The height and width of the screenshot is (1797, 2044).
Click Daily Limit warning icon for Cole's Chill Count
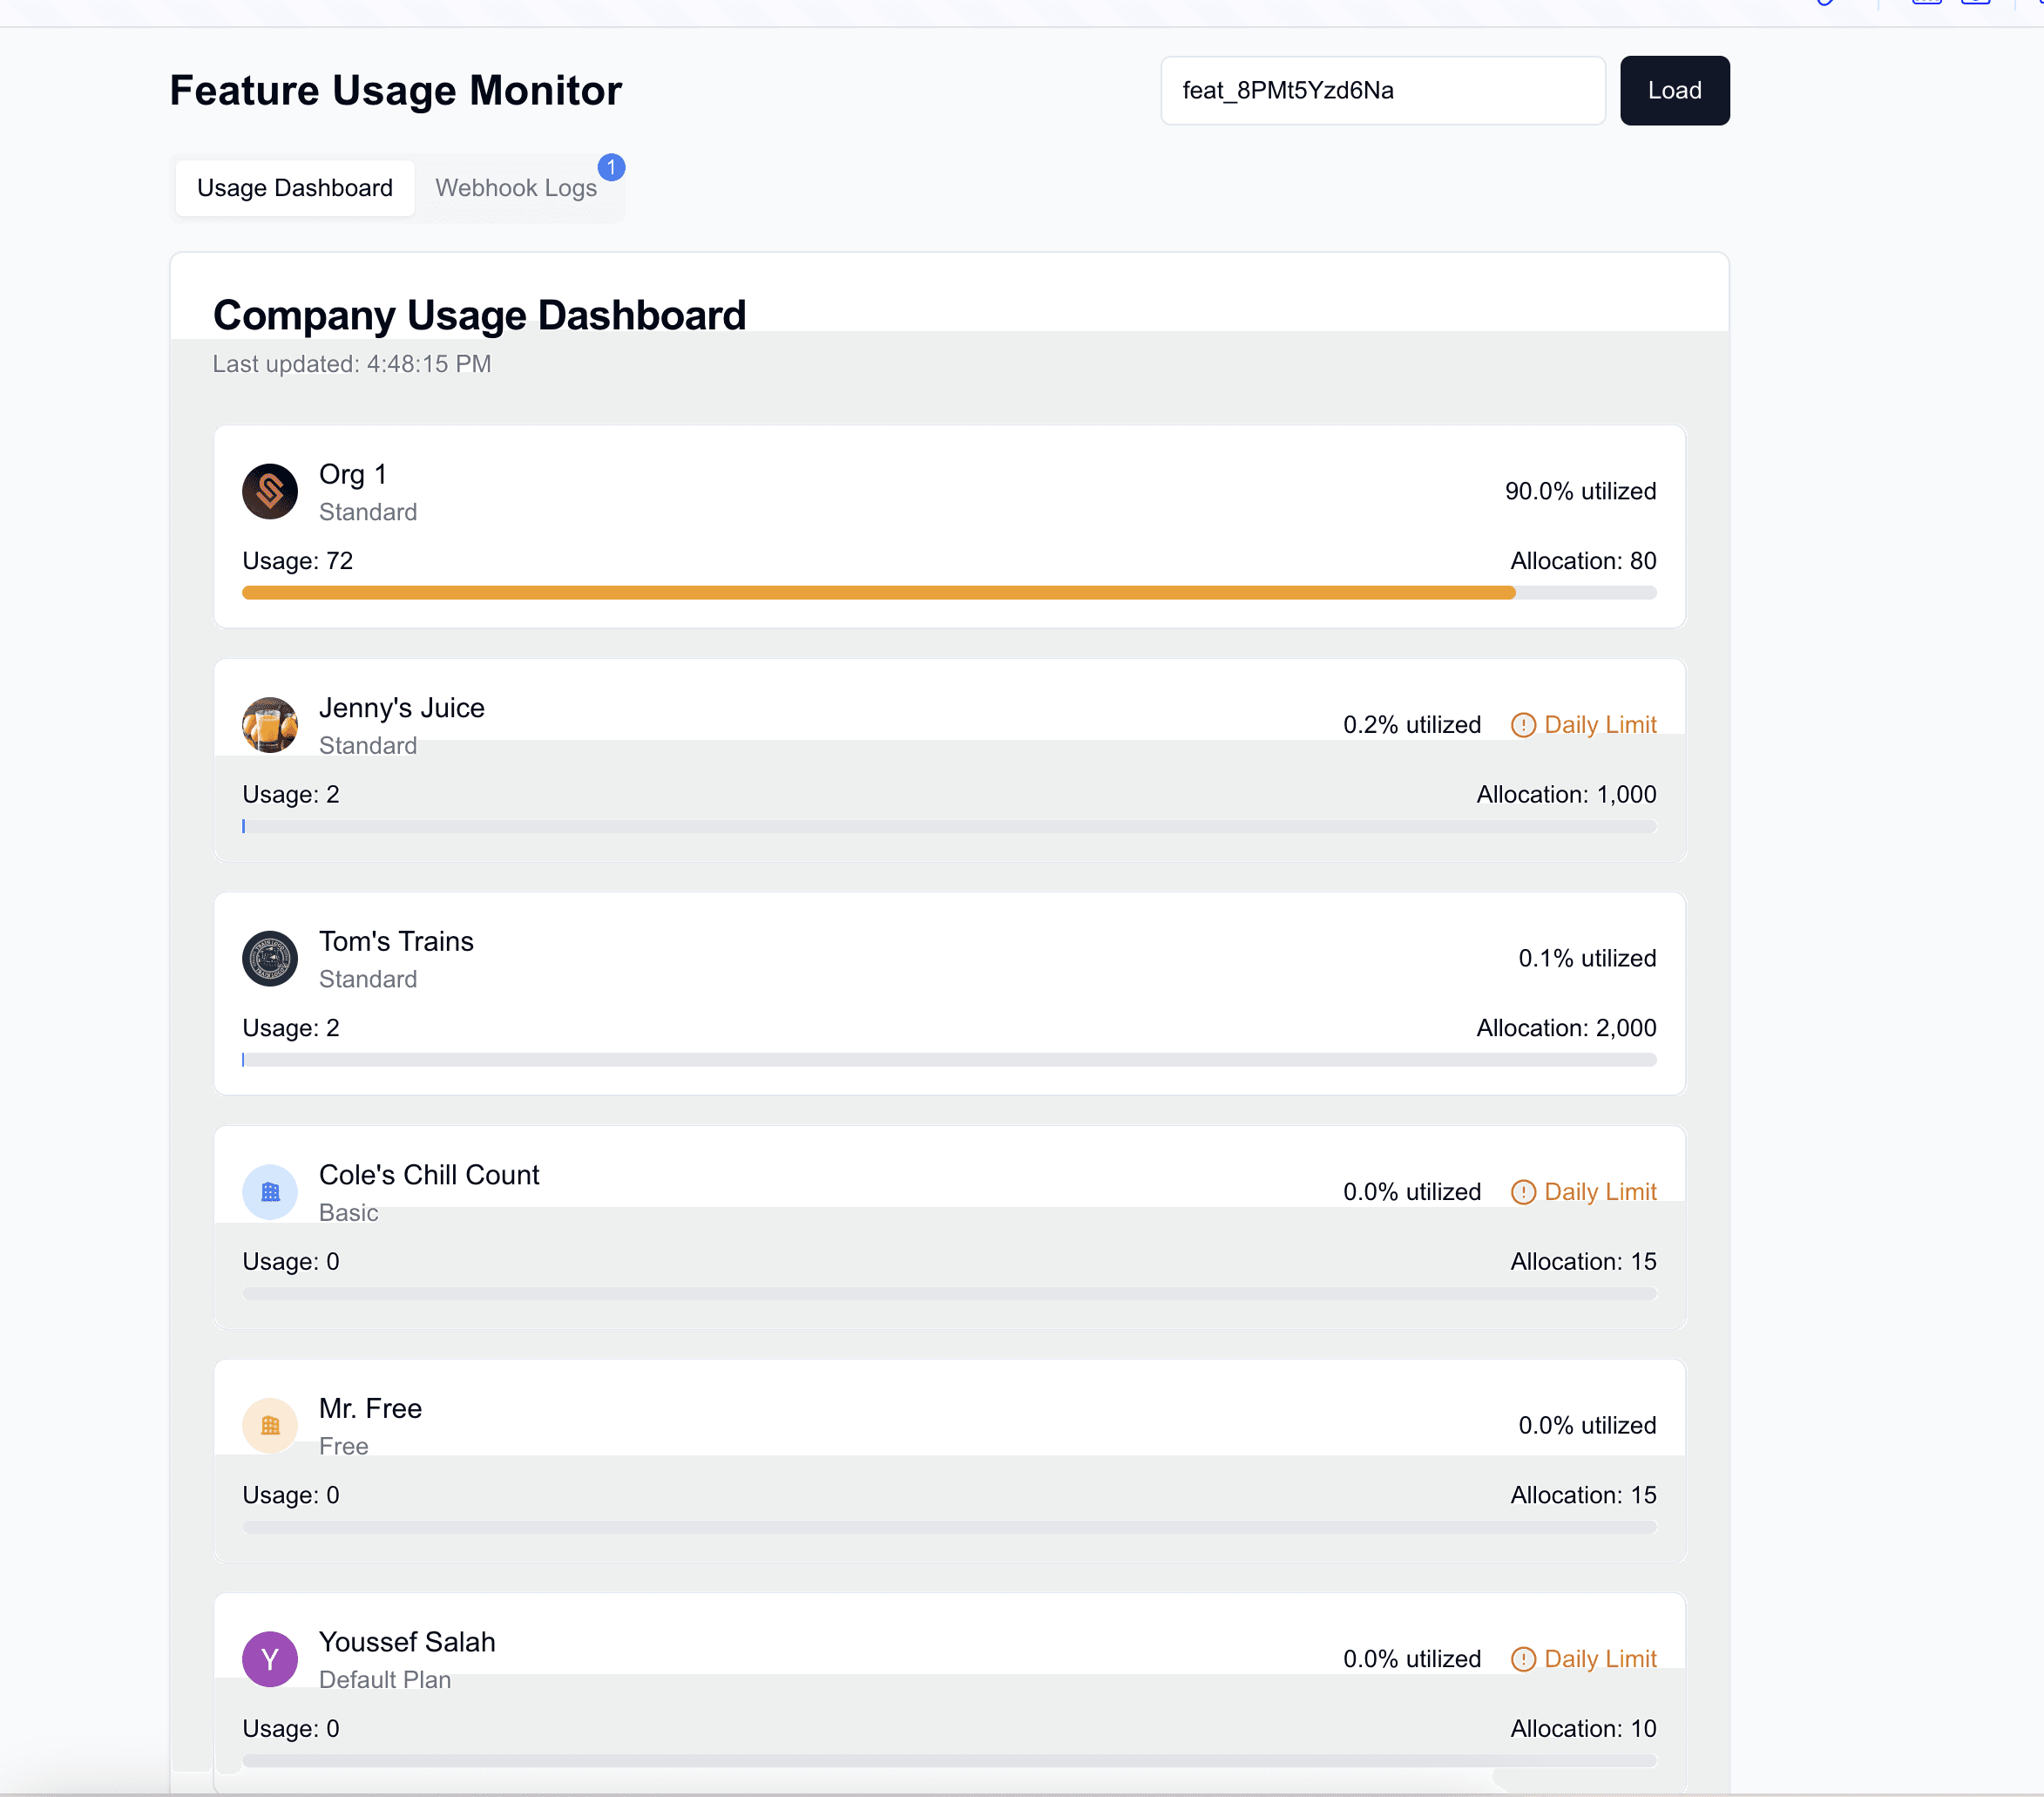click(x=1522, y=1192)
